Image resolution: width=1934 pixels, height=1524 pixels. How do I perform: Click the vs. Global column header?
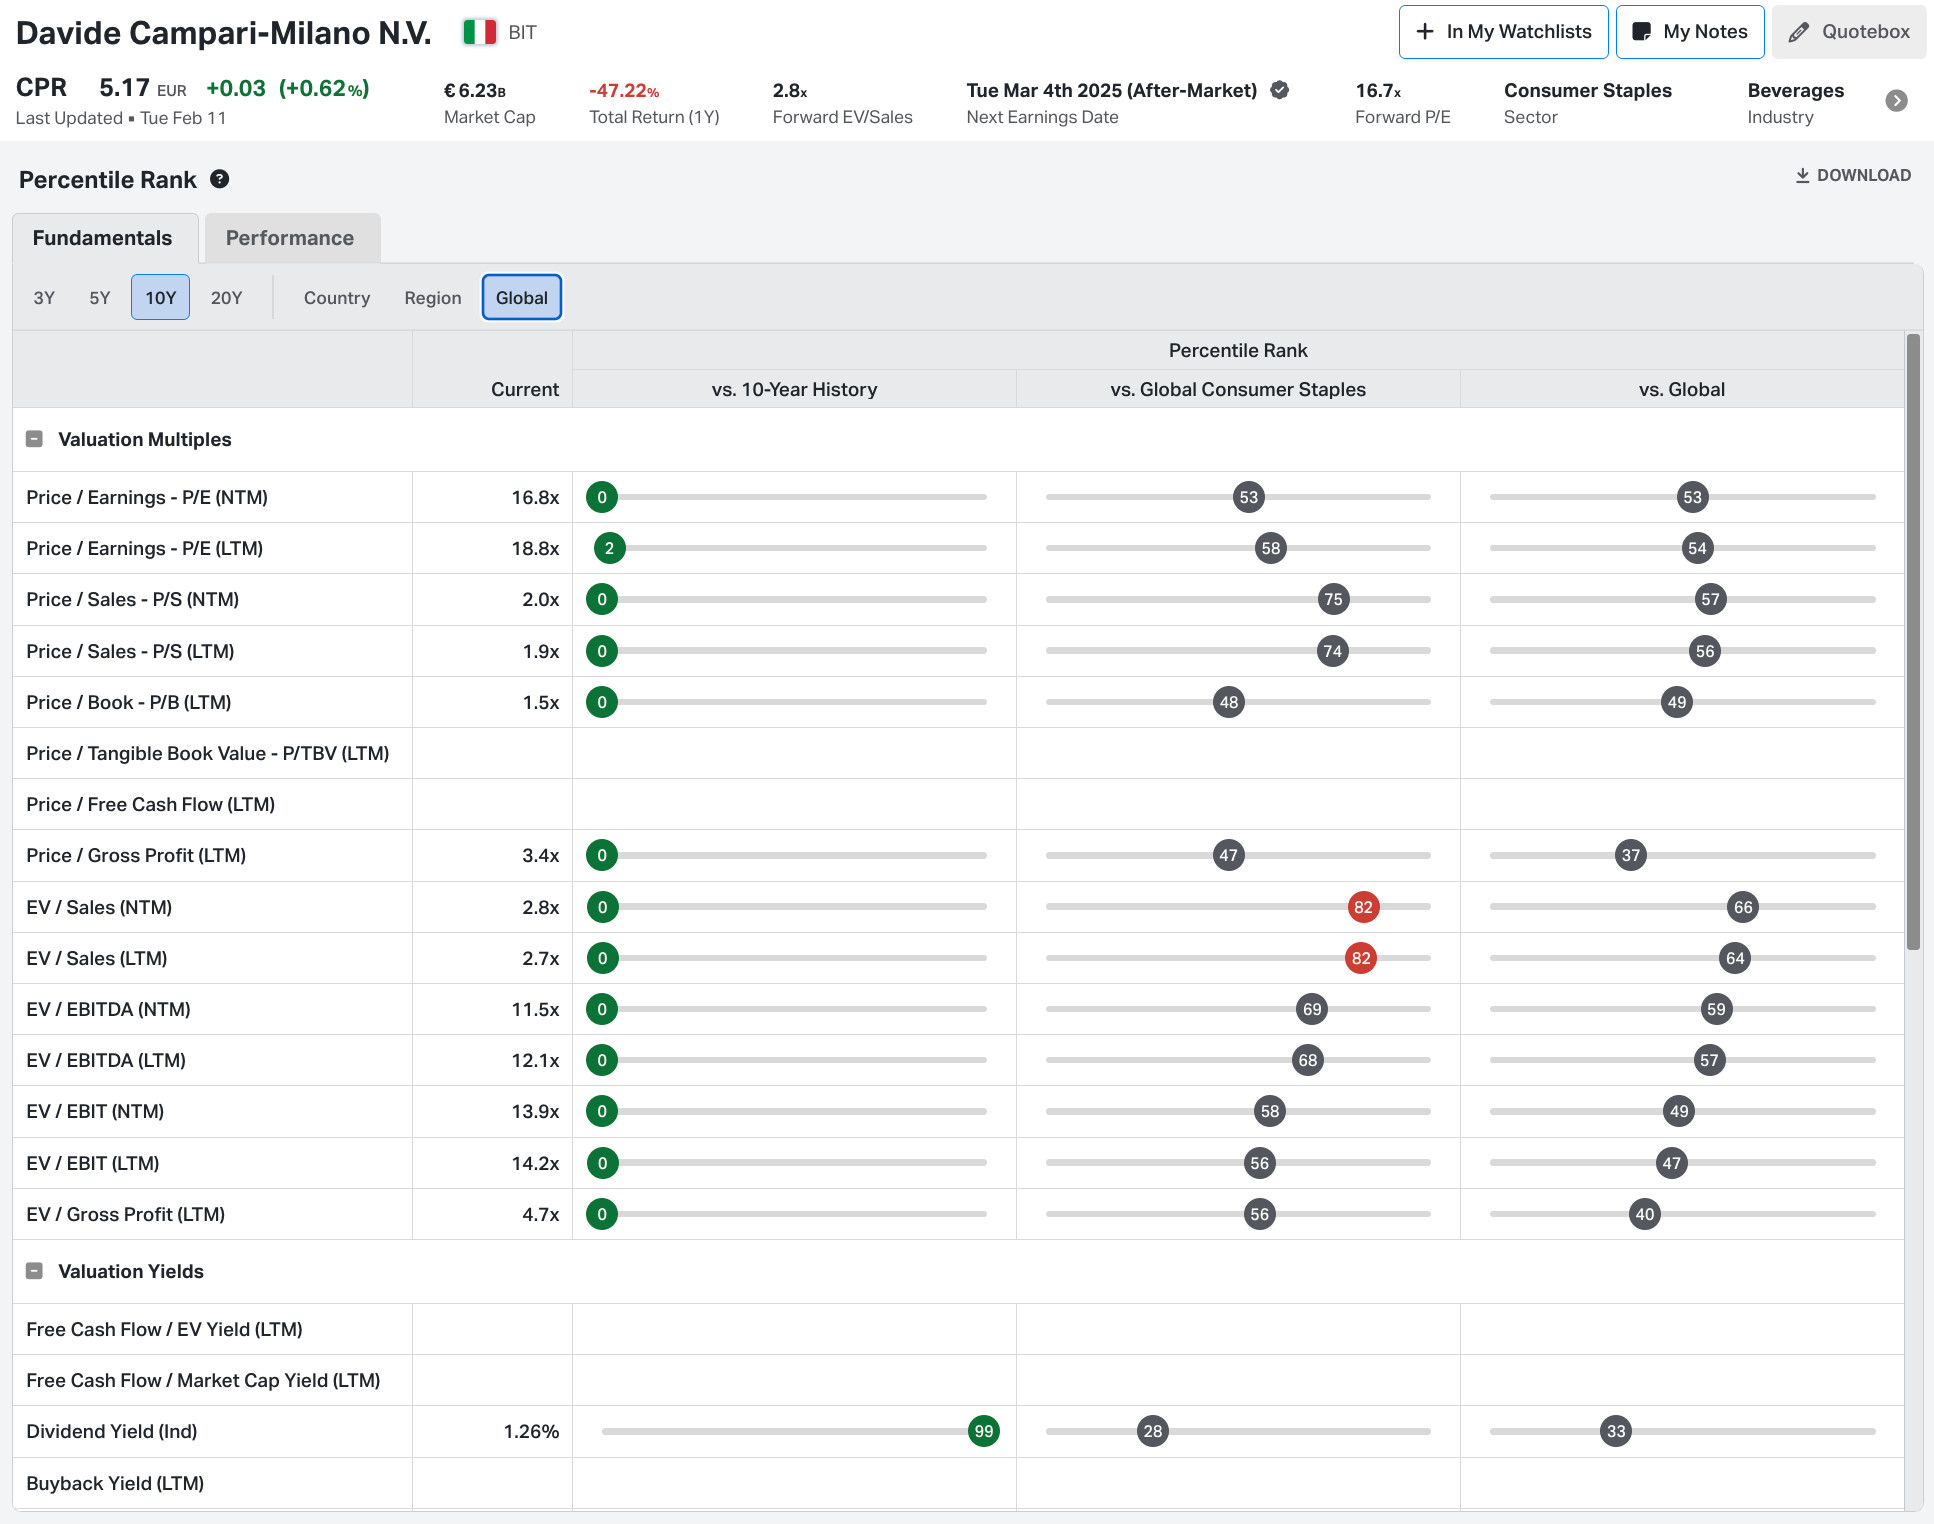[1682, 389]
